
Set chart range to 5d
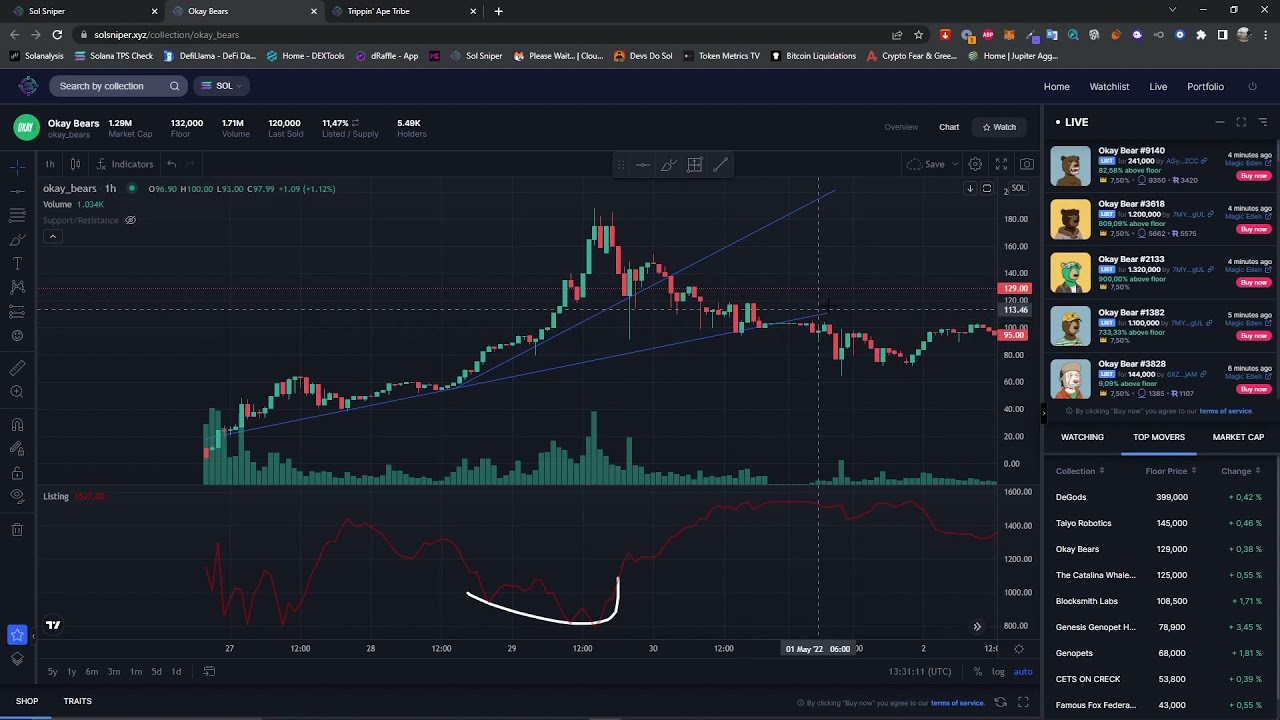click(x=156, y=672)
